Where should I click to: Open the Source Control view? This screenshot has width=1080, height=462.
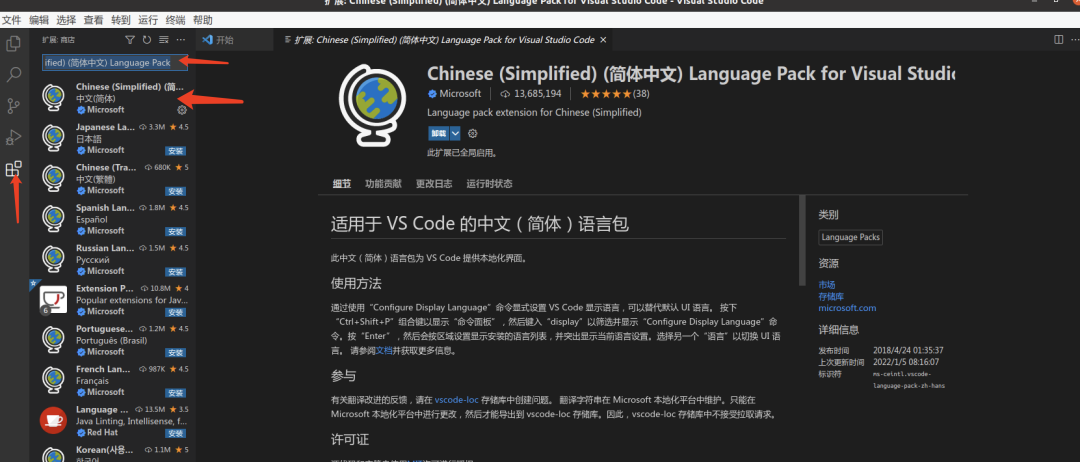pyautogui.click(x=13, y=106)
